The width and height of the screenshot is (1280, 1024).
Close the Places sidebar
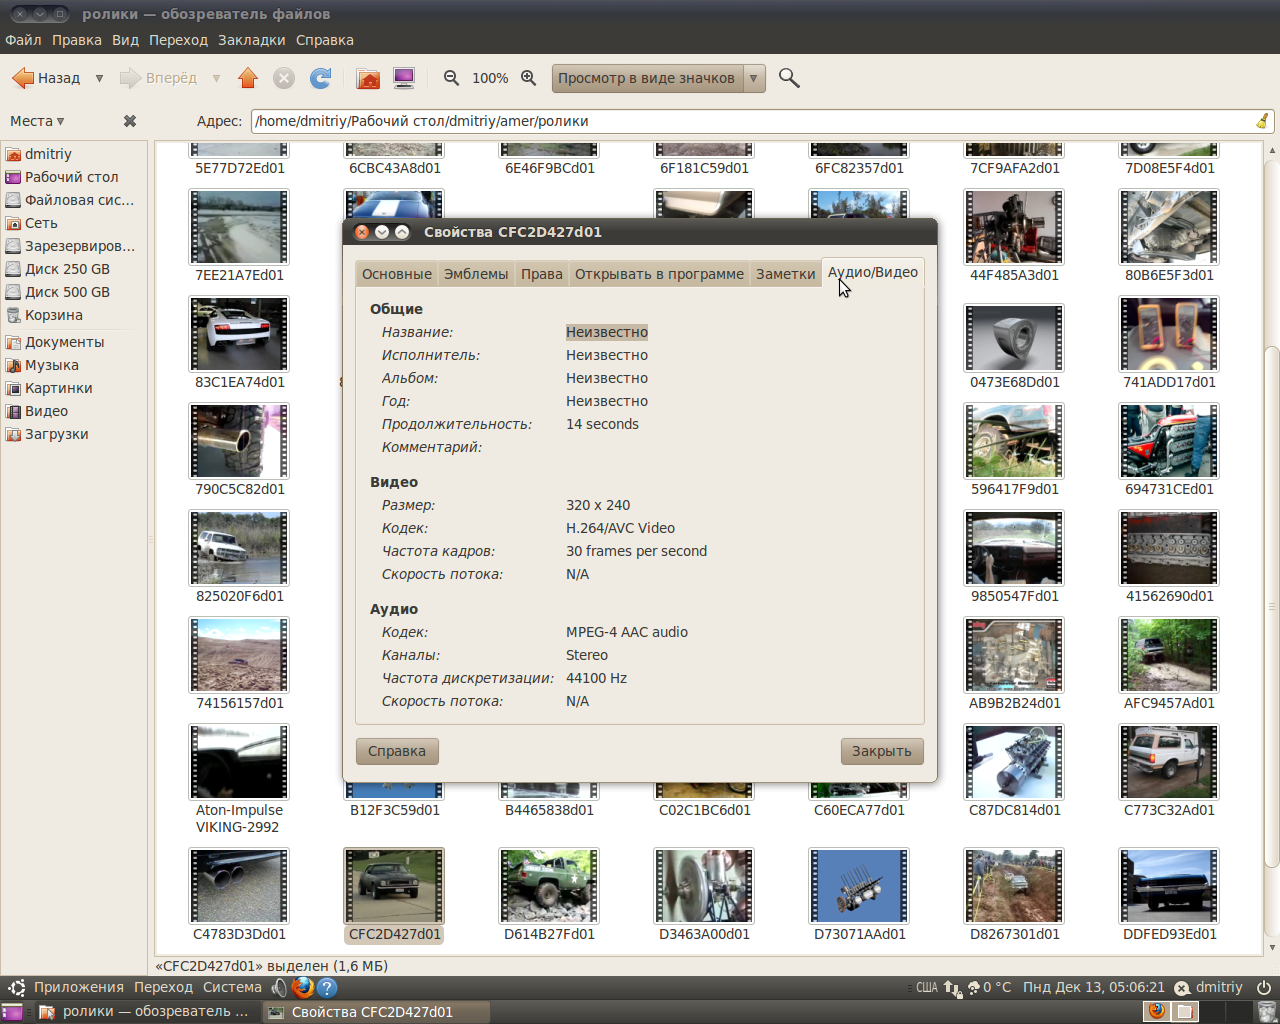pos(130,121)
